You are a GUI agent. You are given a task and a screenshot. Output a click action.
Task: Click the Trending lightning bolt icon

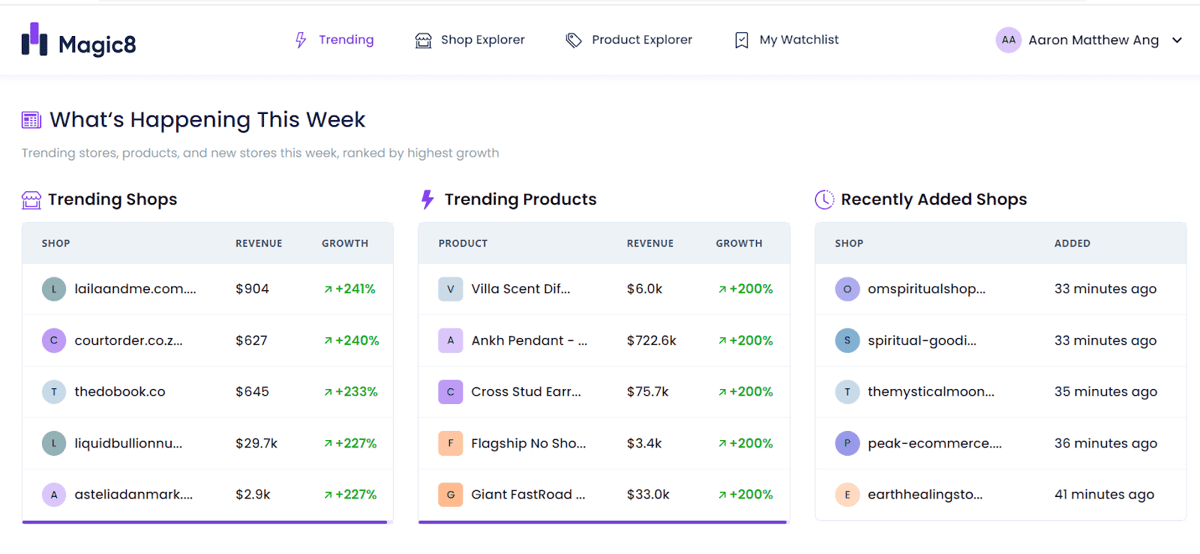[x=300, y=40]
